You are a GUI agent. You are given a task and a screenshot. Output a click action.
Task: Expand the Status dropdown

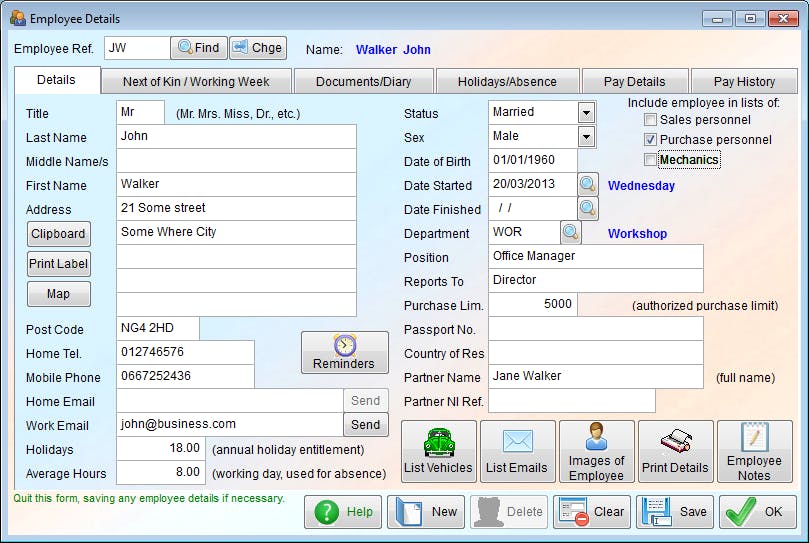click(586, 112)
